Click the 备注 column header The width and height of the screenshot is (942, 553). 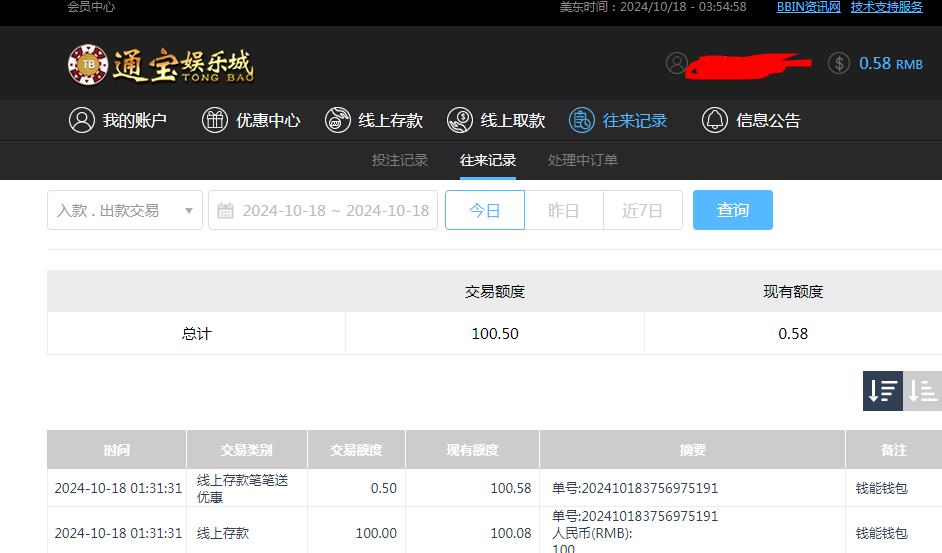[893, 450]
